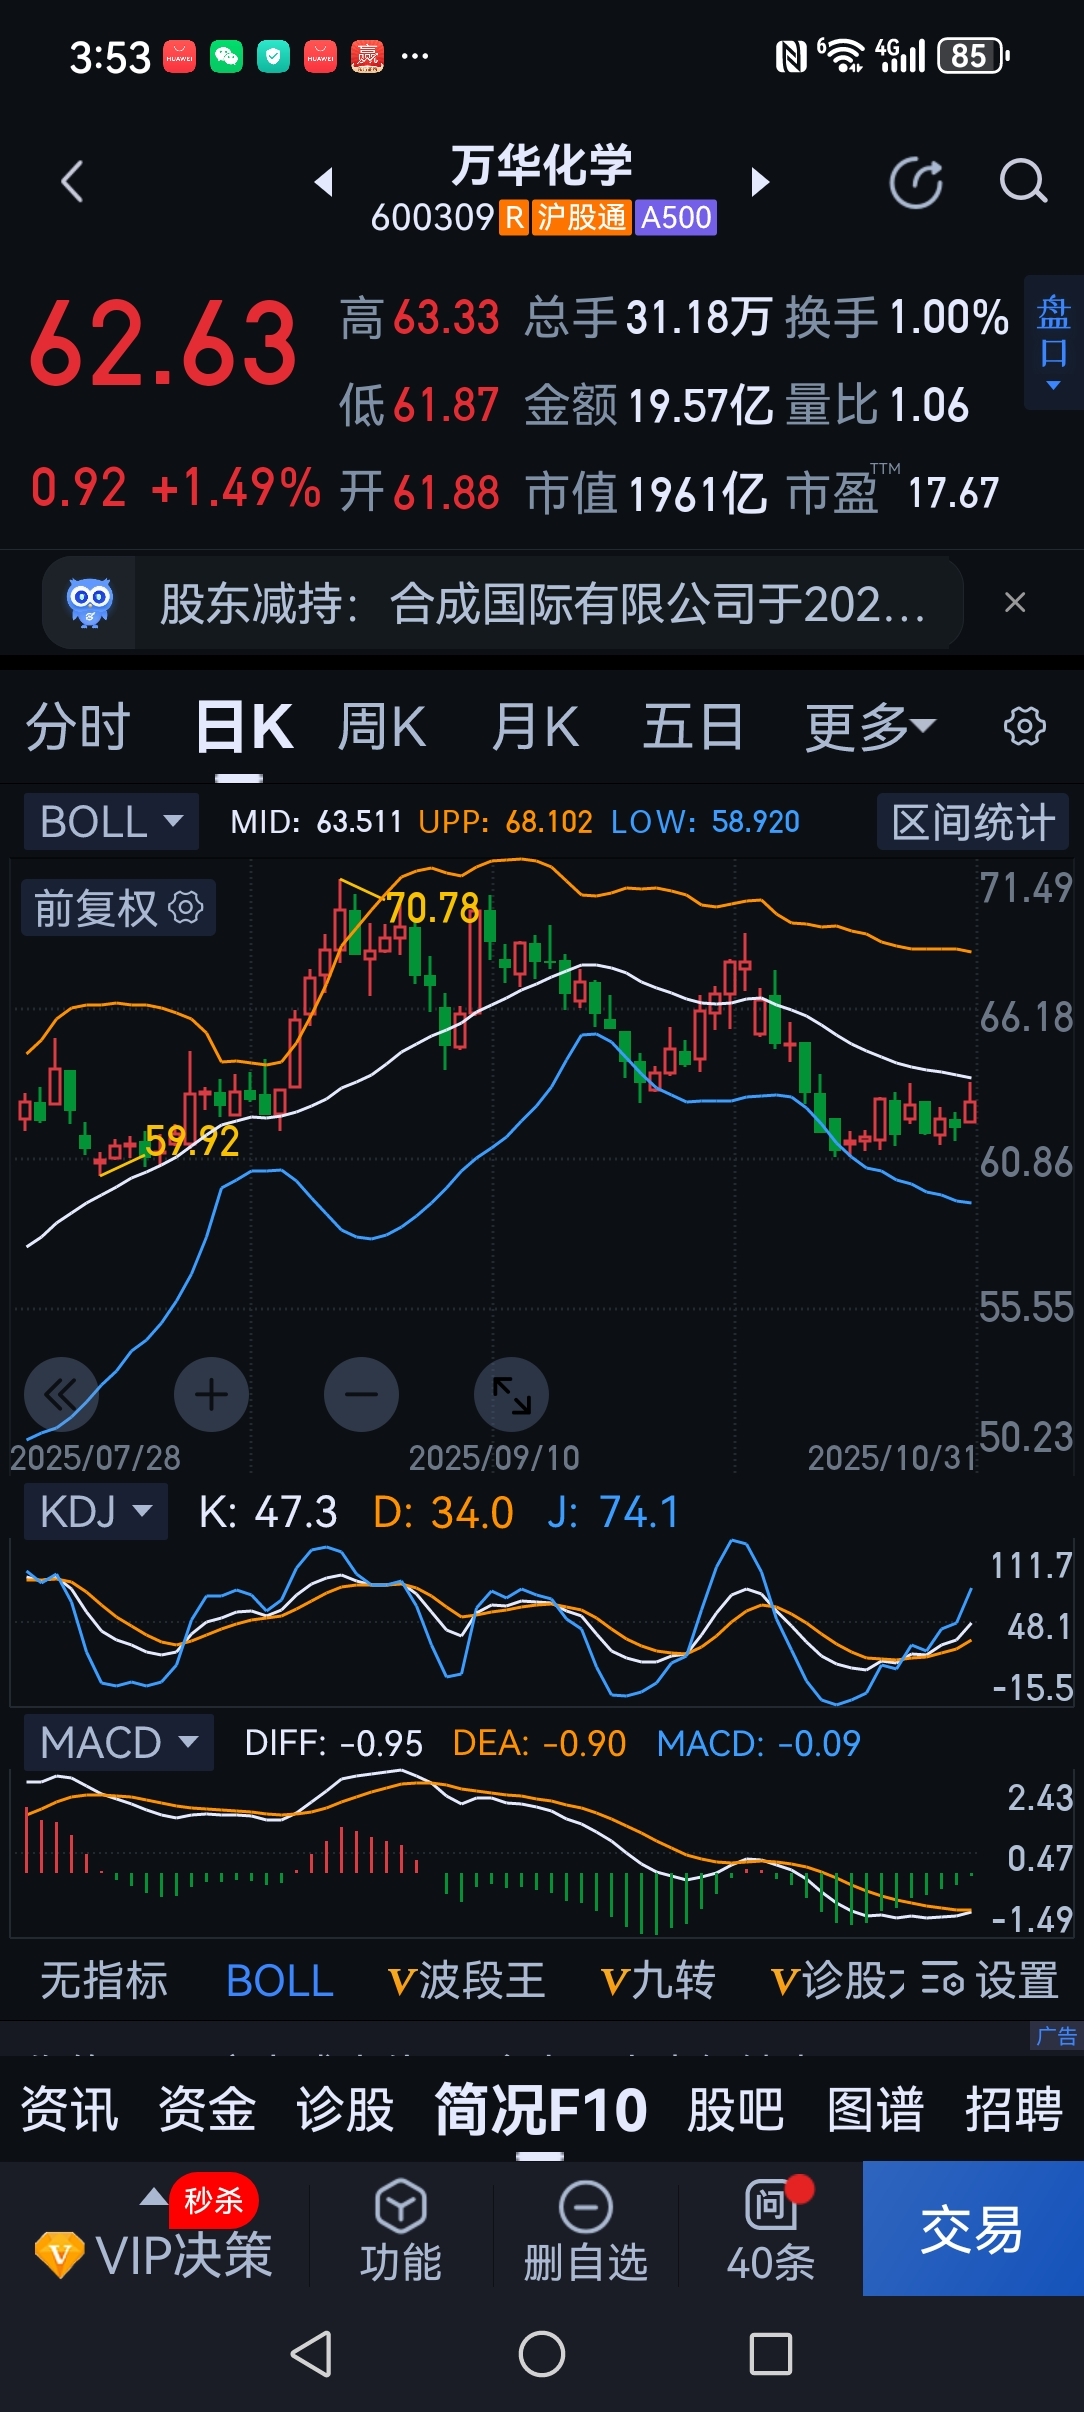This screenshot has width=1084, height=2412.
Task: Select V九转 indicator option
Action: tap(657, 1980)
